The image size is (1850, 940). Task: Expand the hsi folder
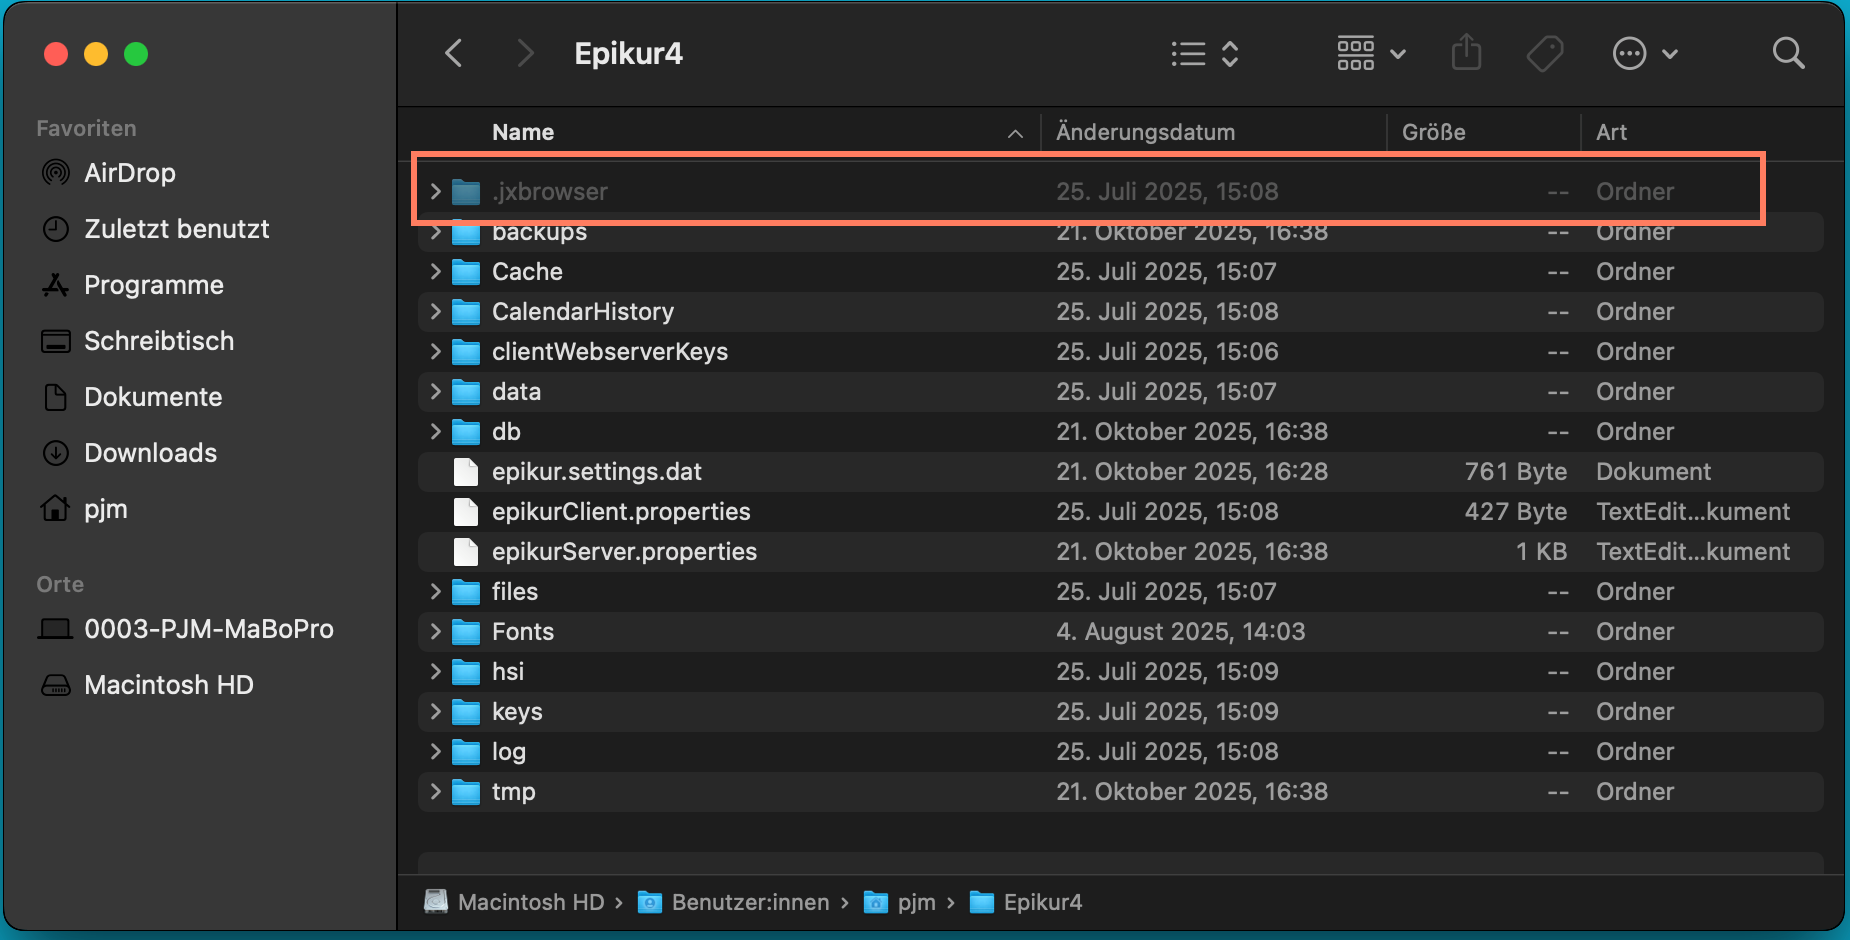pos(435,671)
